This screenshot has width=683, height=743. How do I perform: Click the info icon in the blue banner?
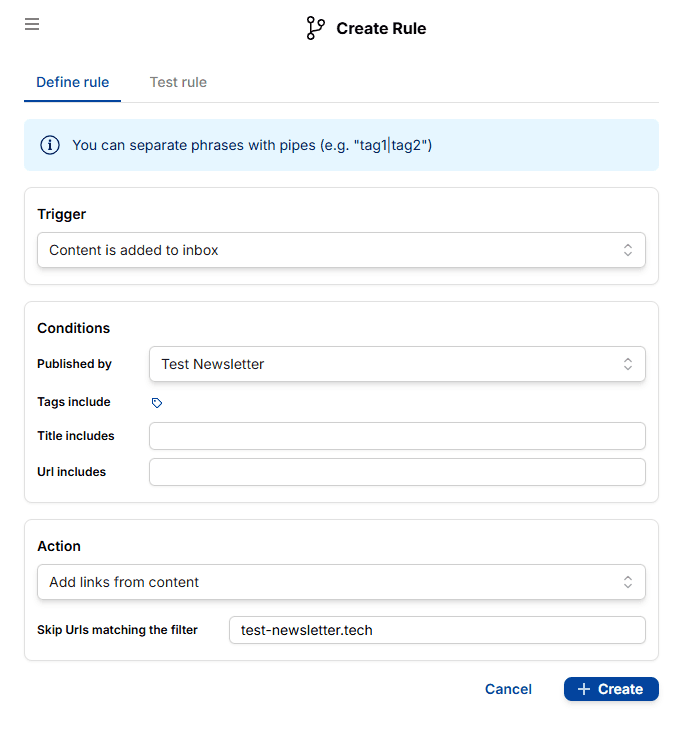[50, 145]
